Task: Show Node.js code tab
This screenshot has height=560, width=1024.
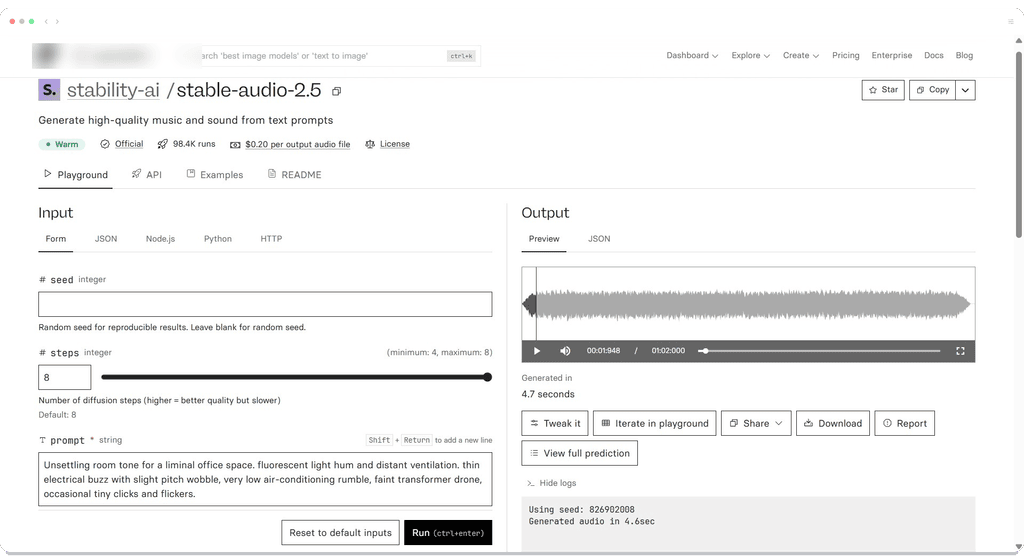Action: [160, 239]
